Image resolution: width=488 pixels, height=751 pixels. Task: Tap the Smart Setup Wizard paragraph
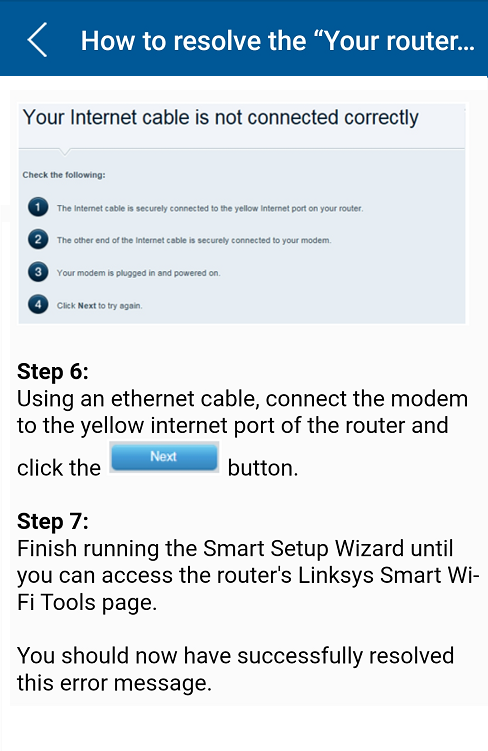click(x=248, y=575)
